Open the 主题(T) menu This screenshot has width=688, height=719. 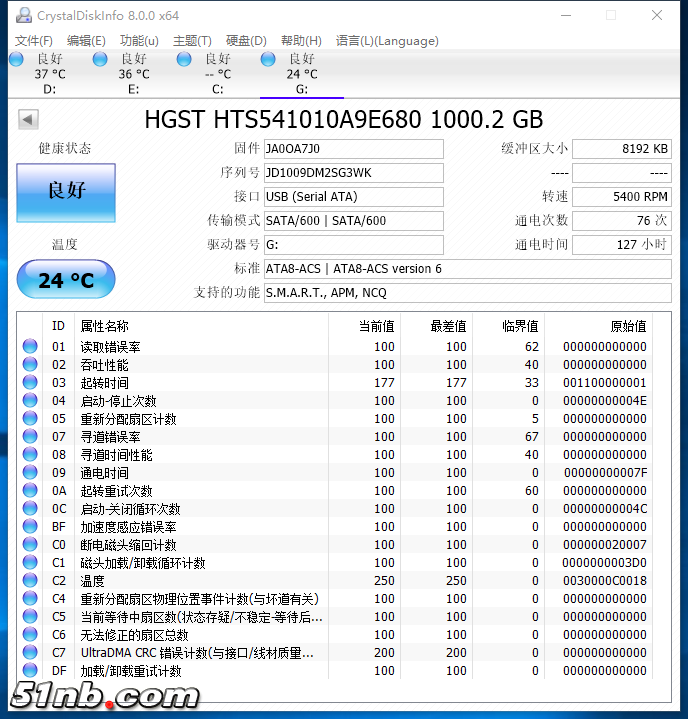192,41
